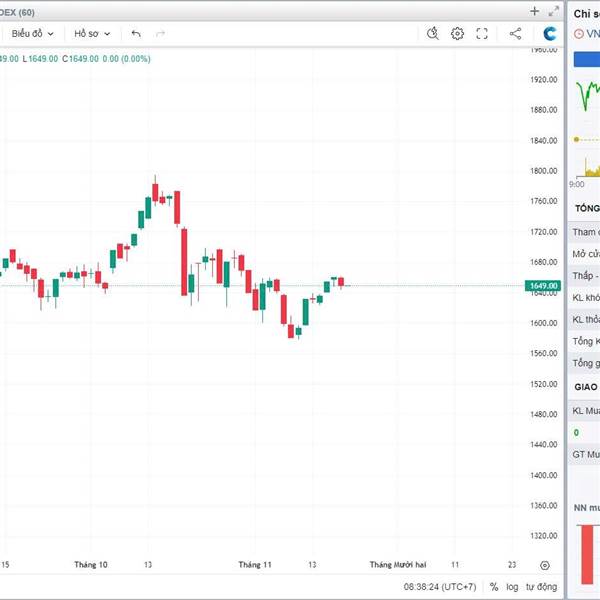The height and width of the screenshot is (600, 600).
Task: Click the redo arrow icon
Action: pyautogui.click(x=160, y=33)
